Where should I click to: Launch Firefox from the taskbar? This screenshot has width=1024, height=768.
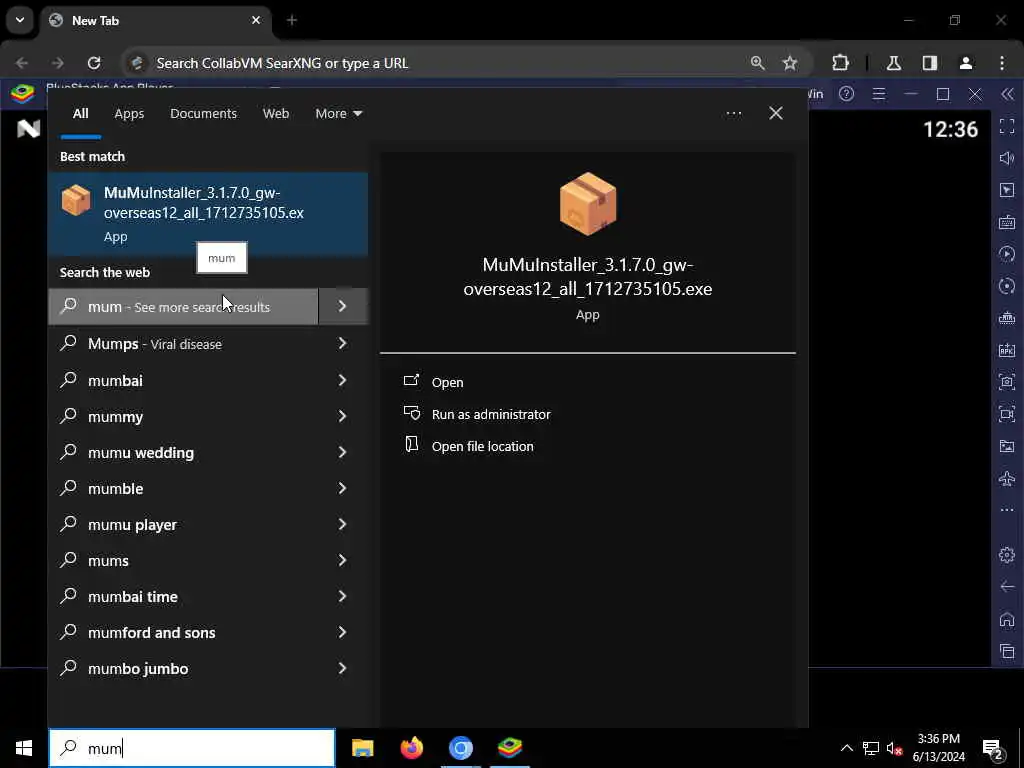411,747
